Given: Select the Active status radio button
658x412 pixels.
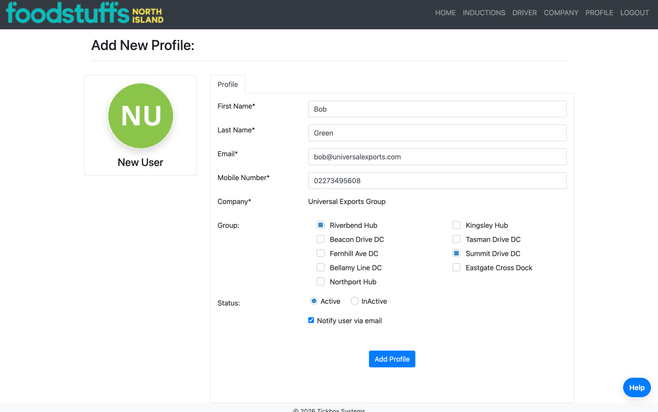Looking at the screenshot, I should coord(313,301).
